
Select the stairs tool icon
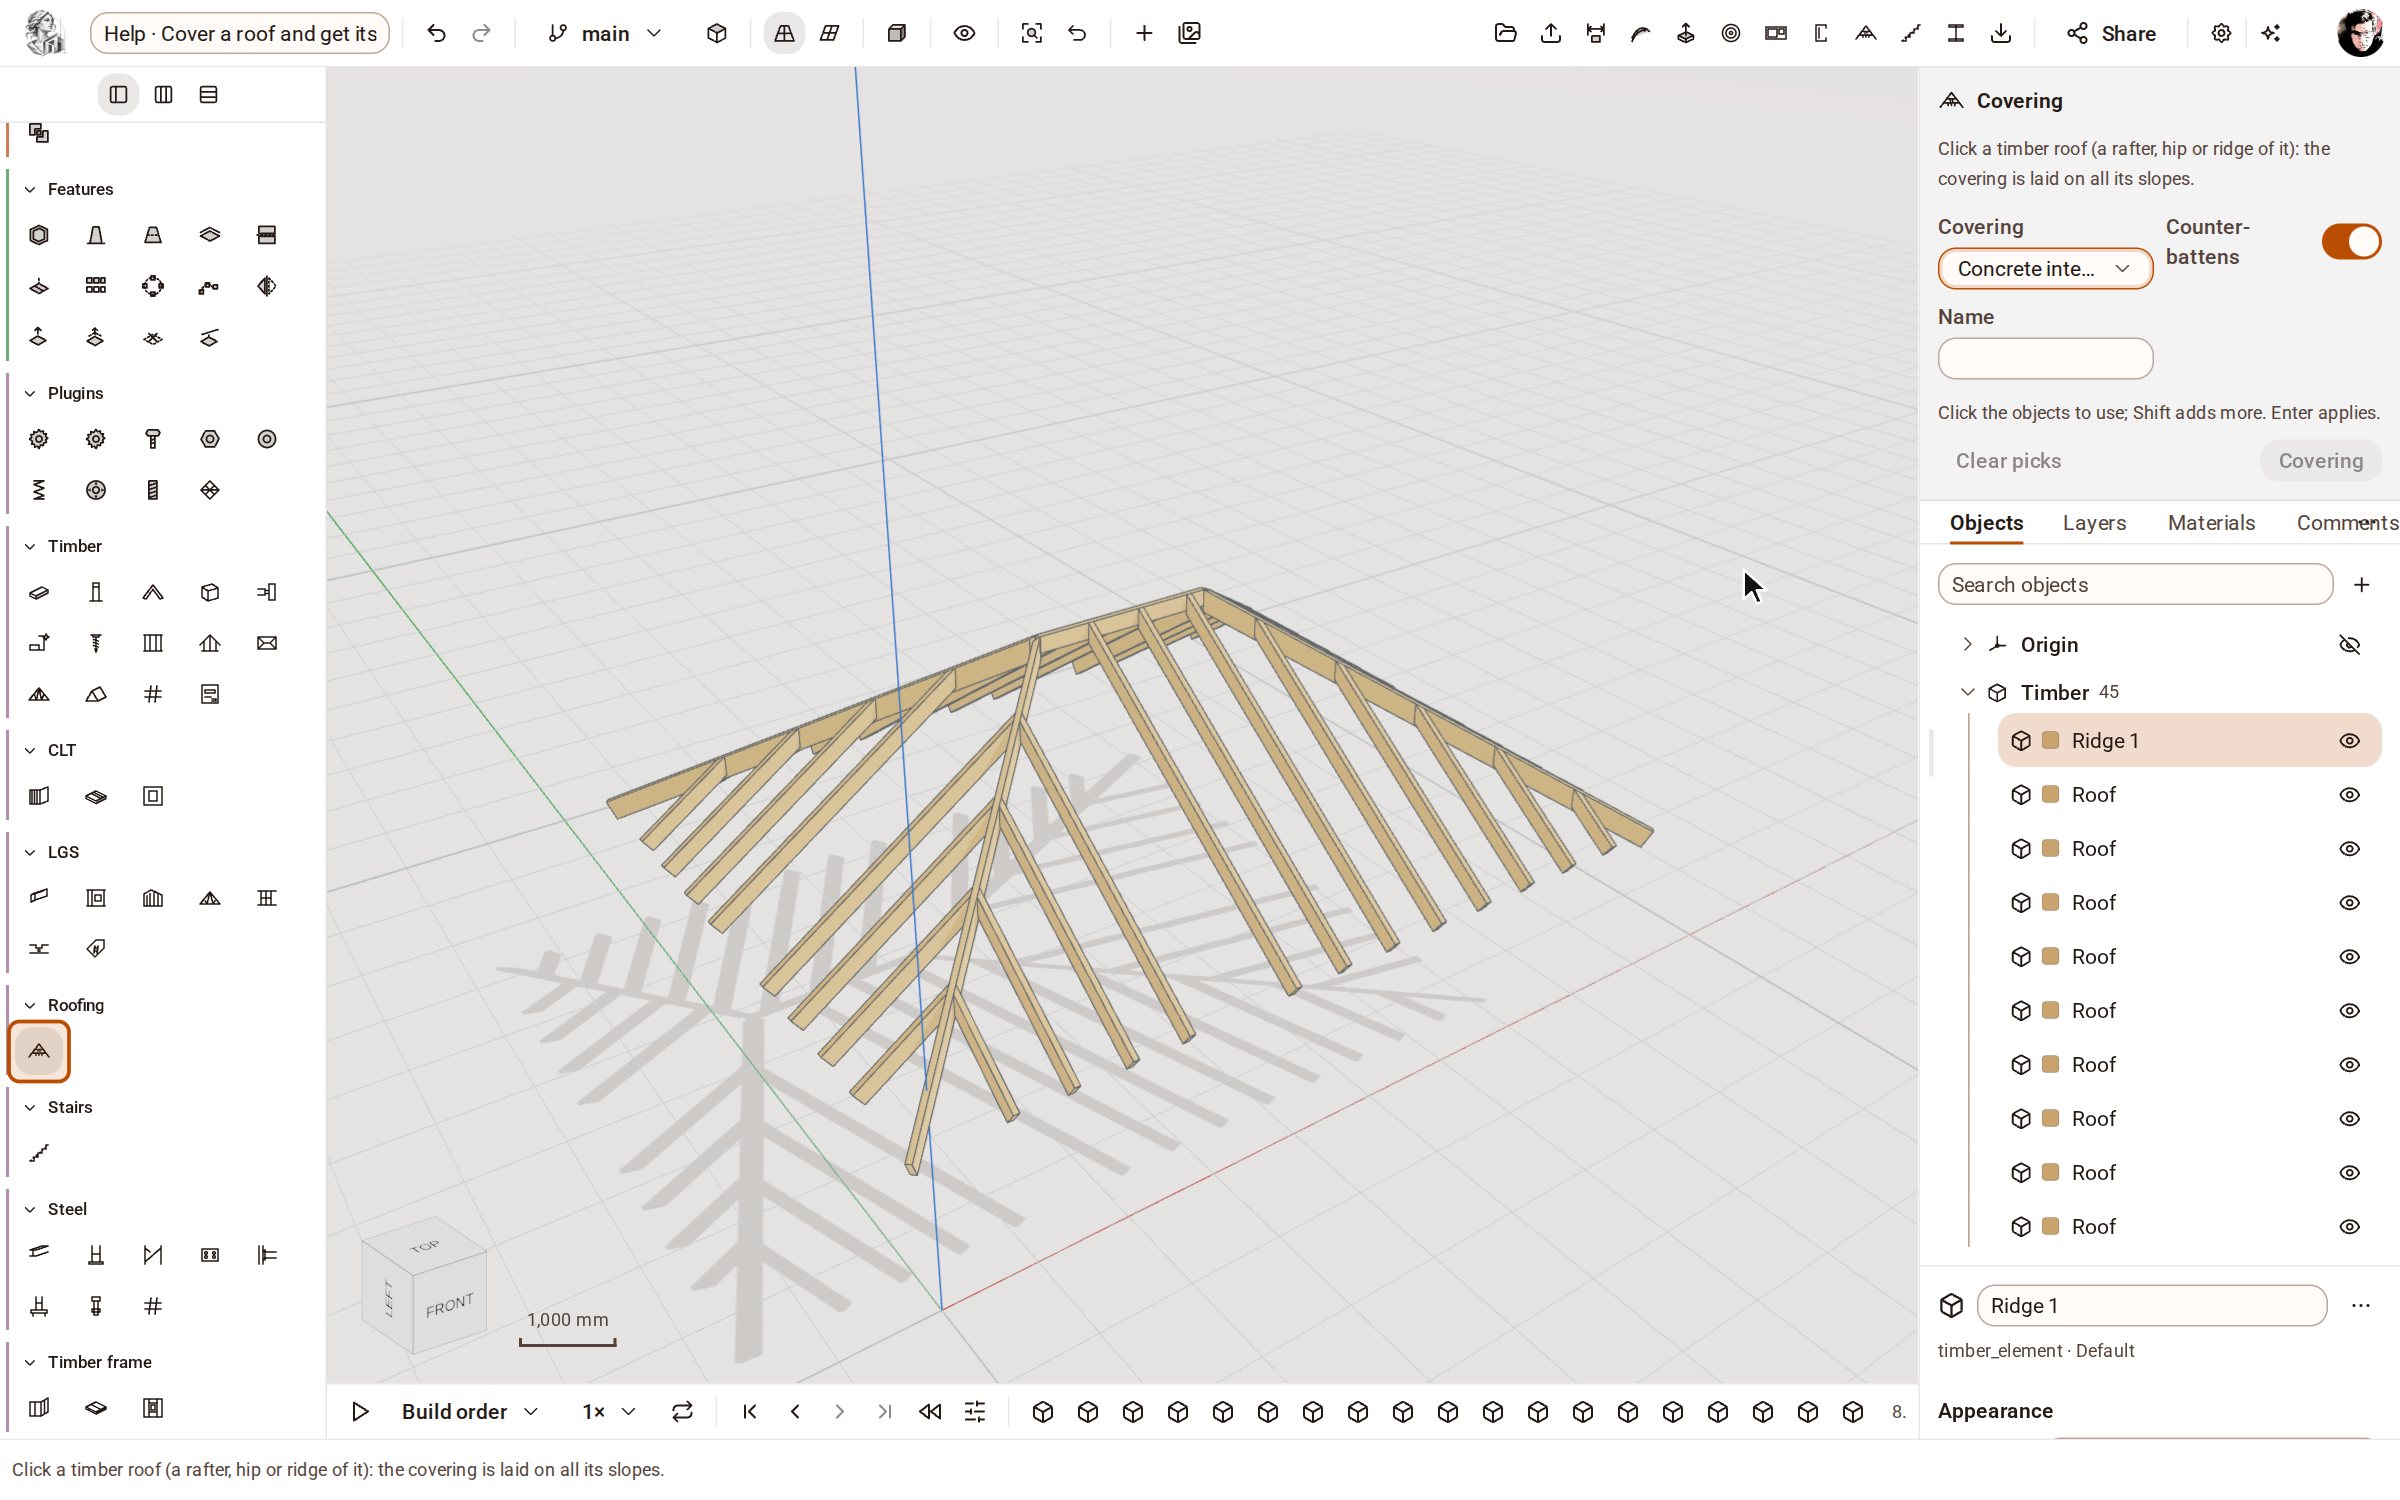click(x=39, y=1153)
